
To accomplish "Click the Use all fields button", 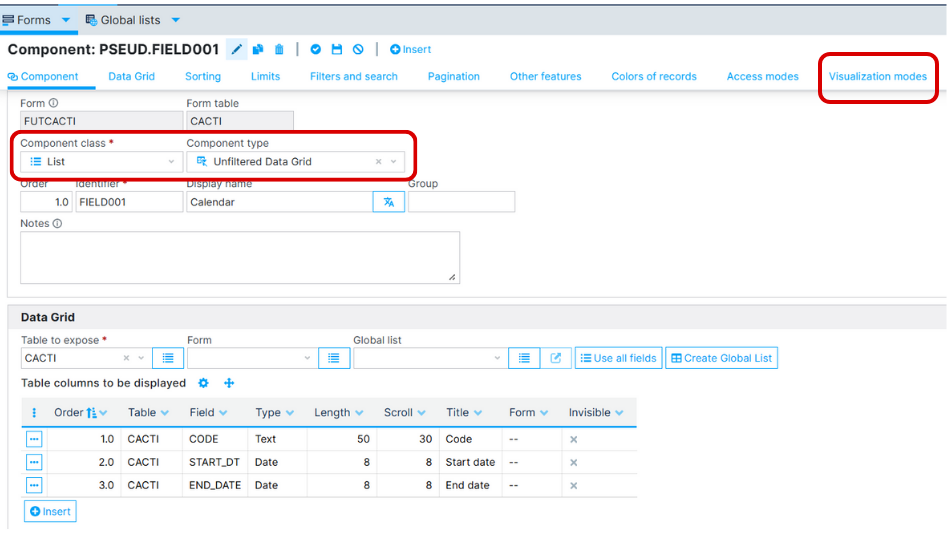I will tap(618, 358).
